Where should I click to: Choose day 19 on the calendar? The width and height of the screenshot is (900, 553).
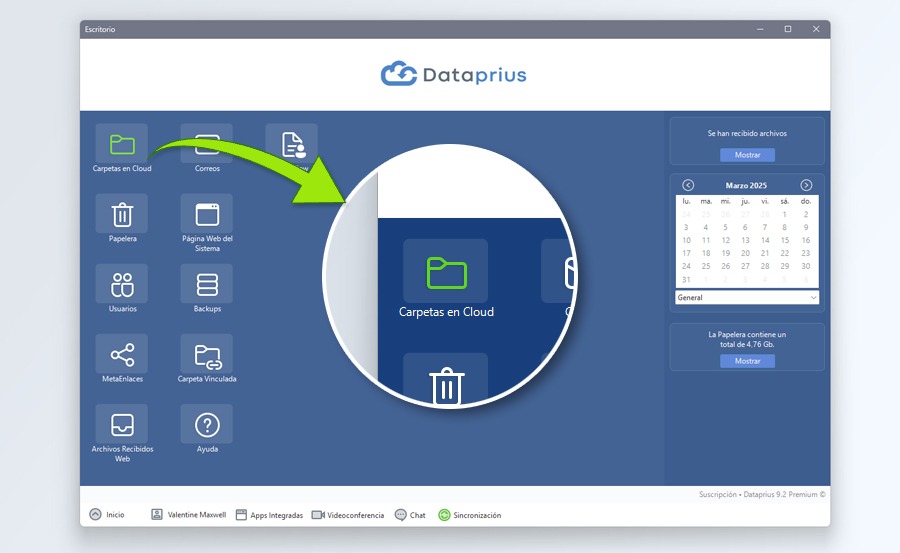(726, 253)
